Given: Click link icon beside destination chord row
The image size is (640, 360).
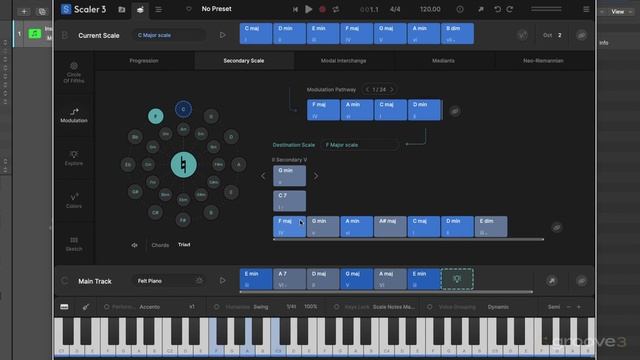Looking at the screenshot, I should (x=556, y=227).
